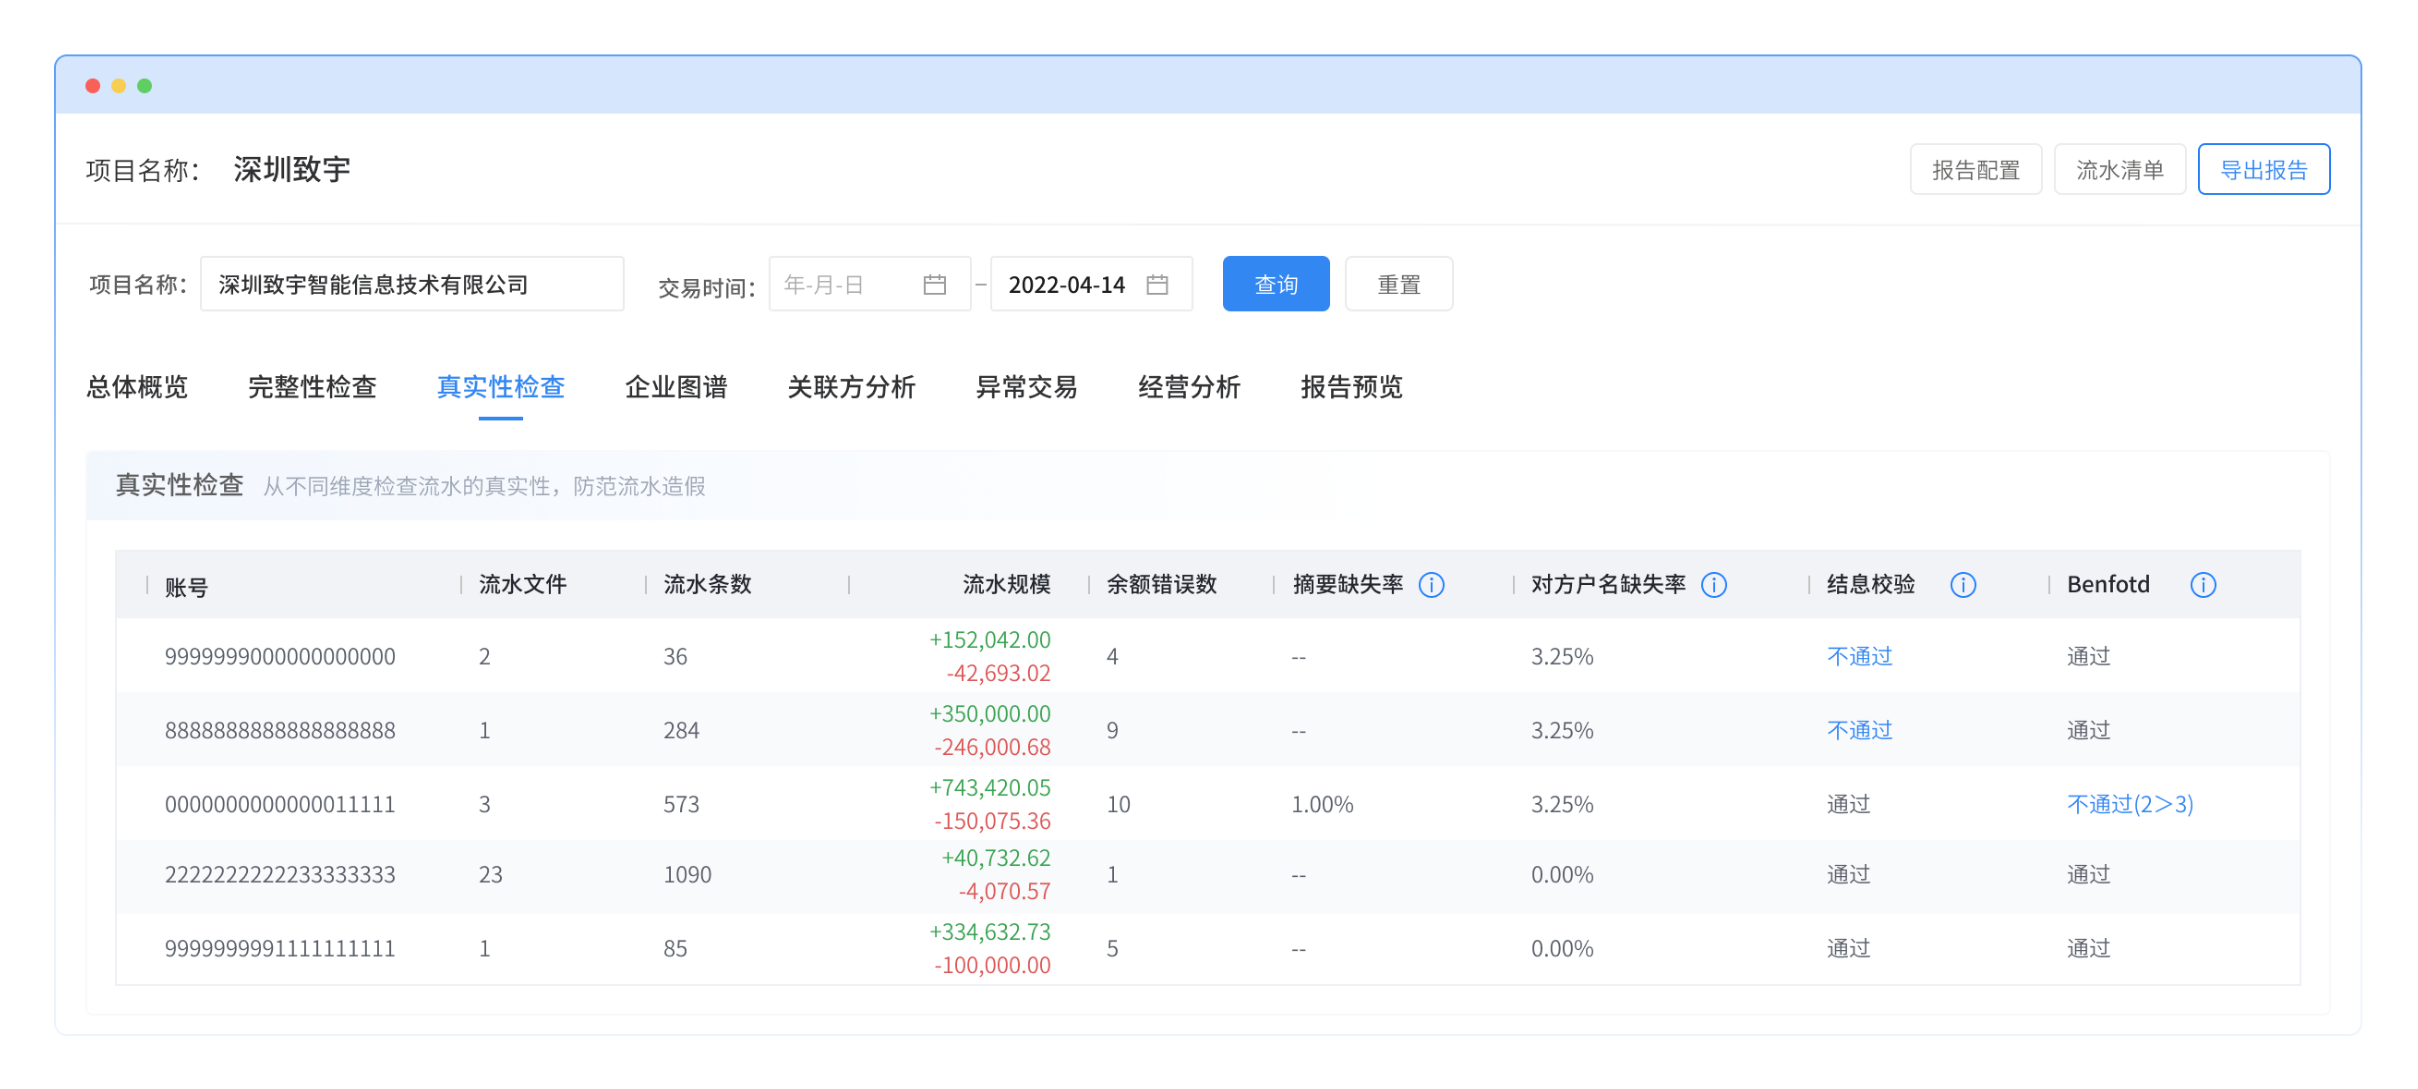Select account 8888888888888888888 cell
Viewport: 2418px width, 1089px height.
pyautogui.click(x=280, y=731)
